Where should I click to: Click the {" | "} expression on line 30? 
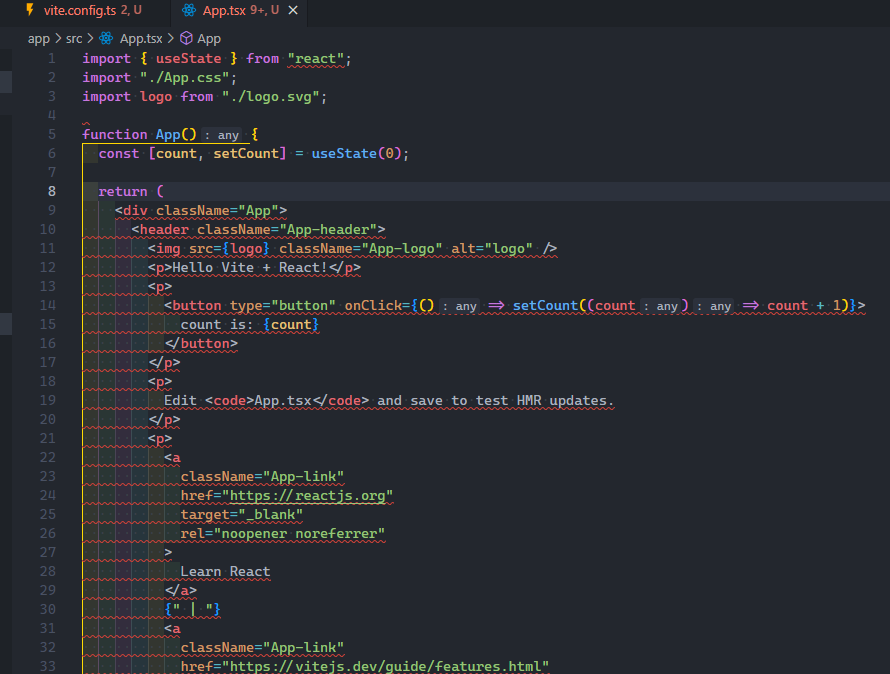click(192, 609)
